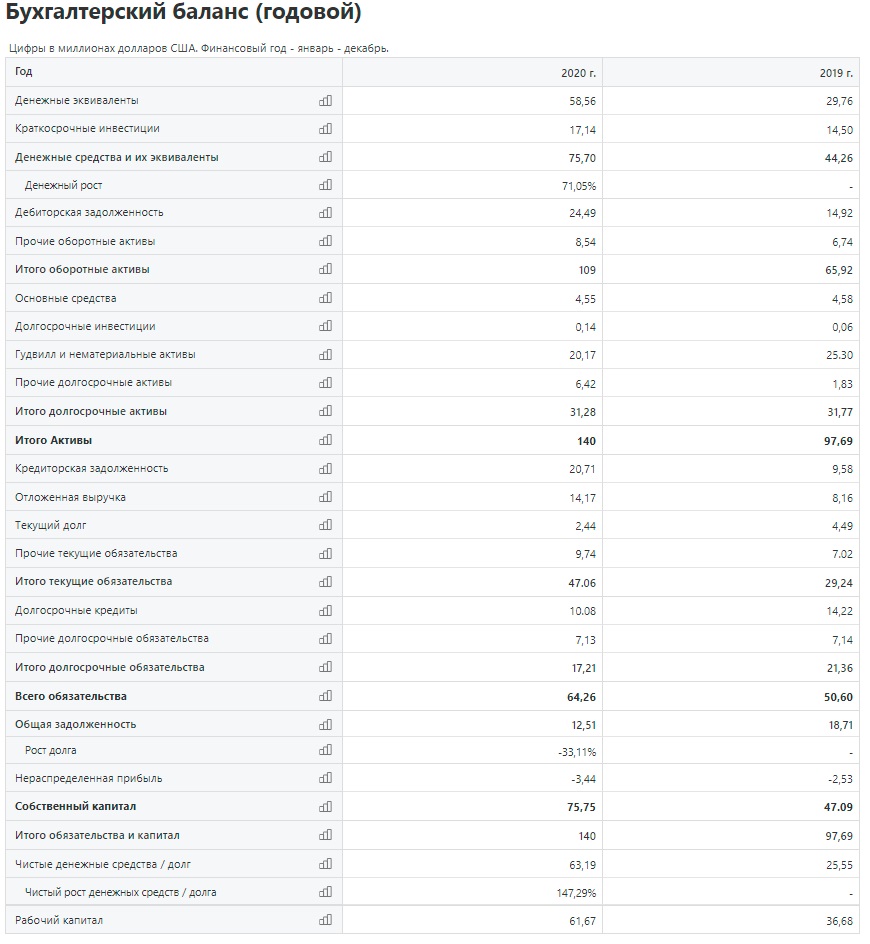Open chart icon for Итого Активы
The height and width of the screenshot is (944, 870).
coord(325,440)
